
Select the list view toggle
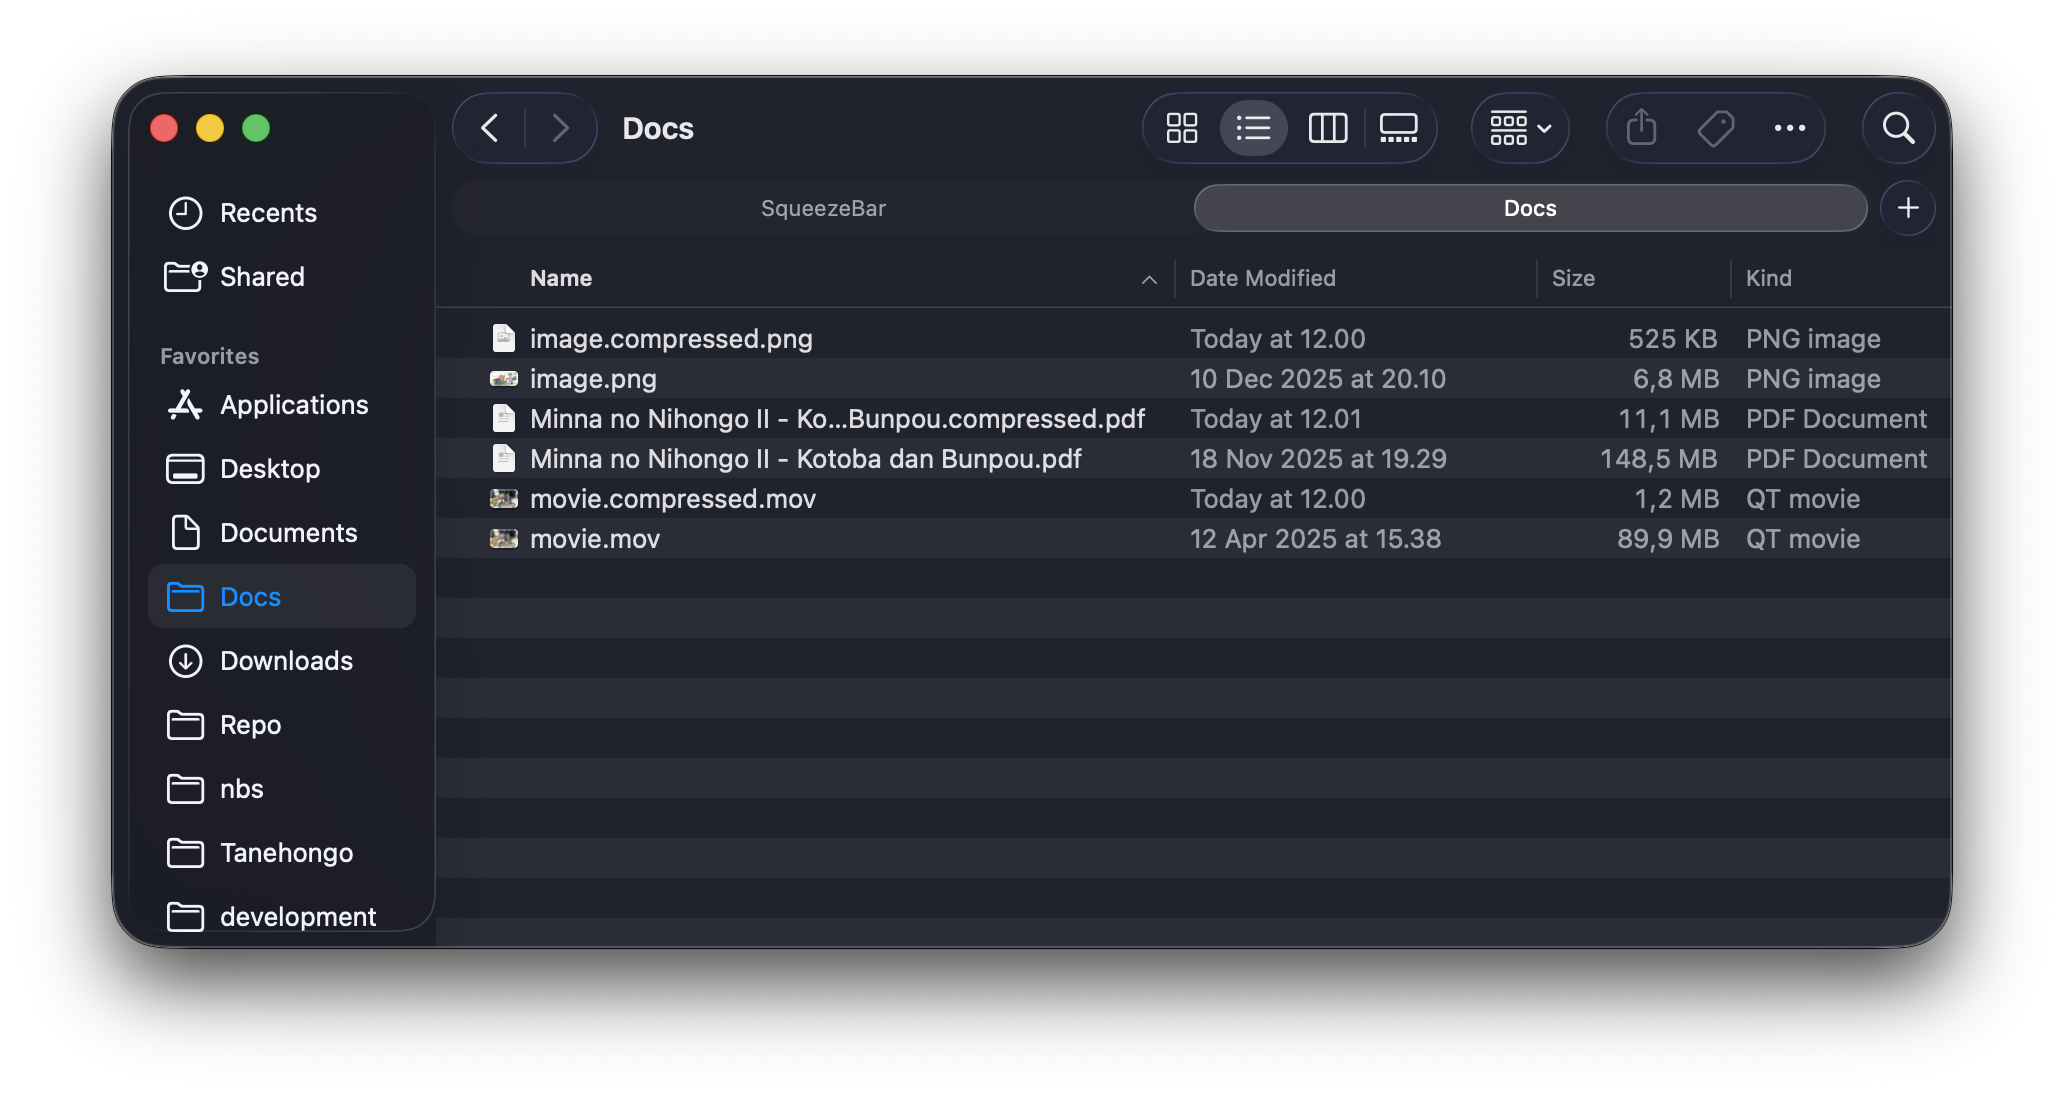point(1253,128)
